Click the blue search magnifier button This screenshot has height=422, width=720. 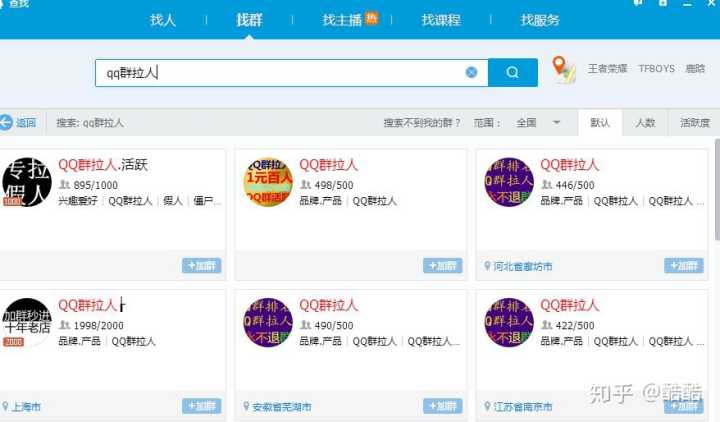click(512, 72)
